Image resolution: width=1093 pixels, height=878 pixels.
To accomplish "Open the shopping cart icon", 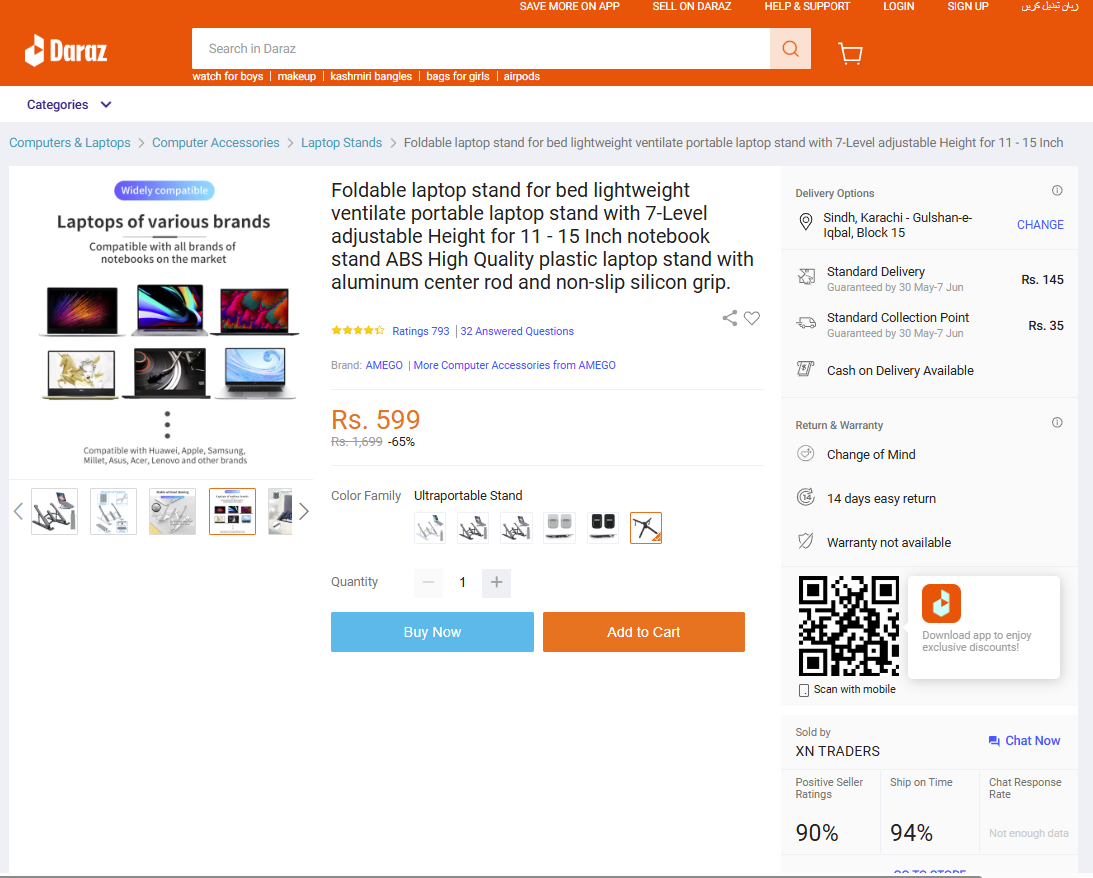I will pos(850,53).
